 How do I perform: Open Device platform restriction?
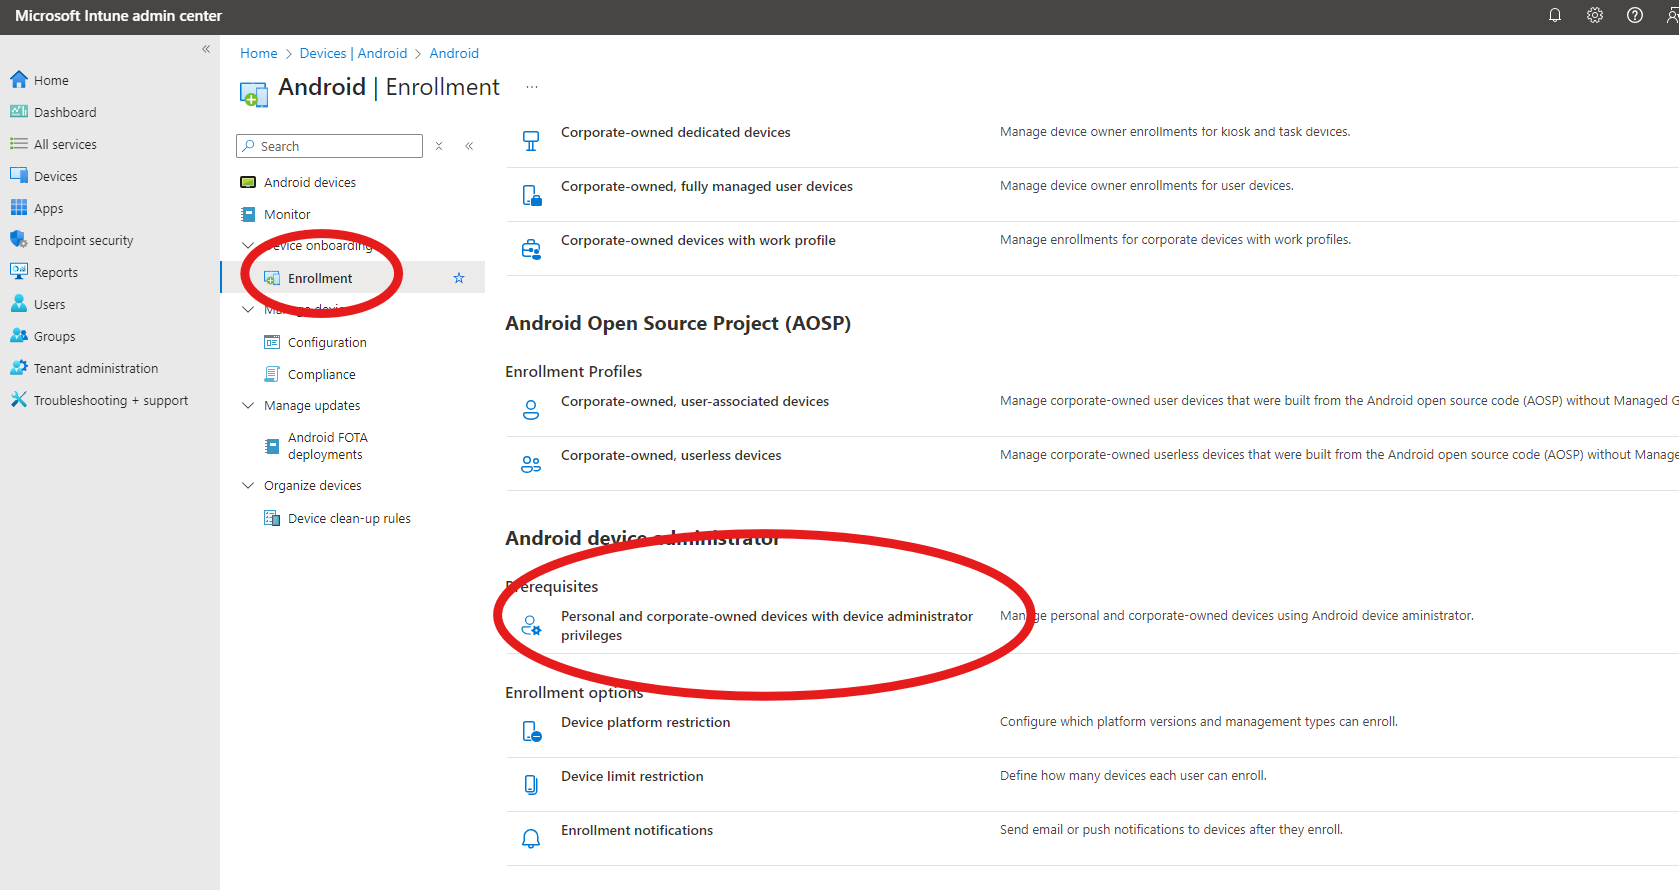click(646, 722)
